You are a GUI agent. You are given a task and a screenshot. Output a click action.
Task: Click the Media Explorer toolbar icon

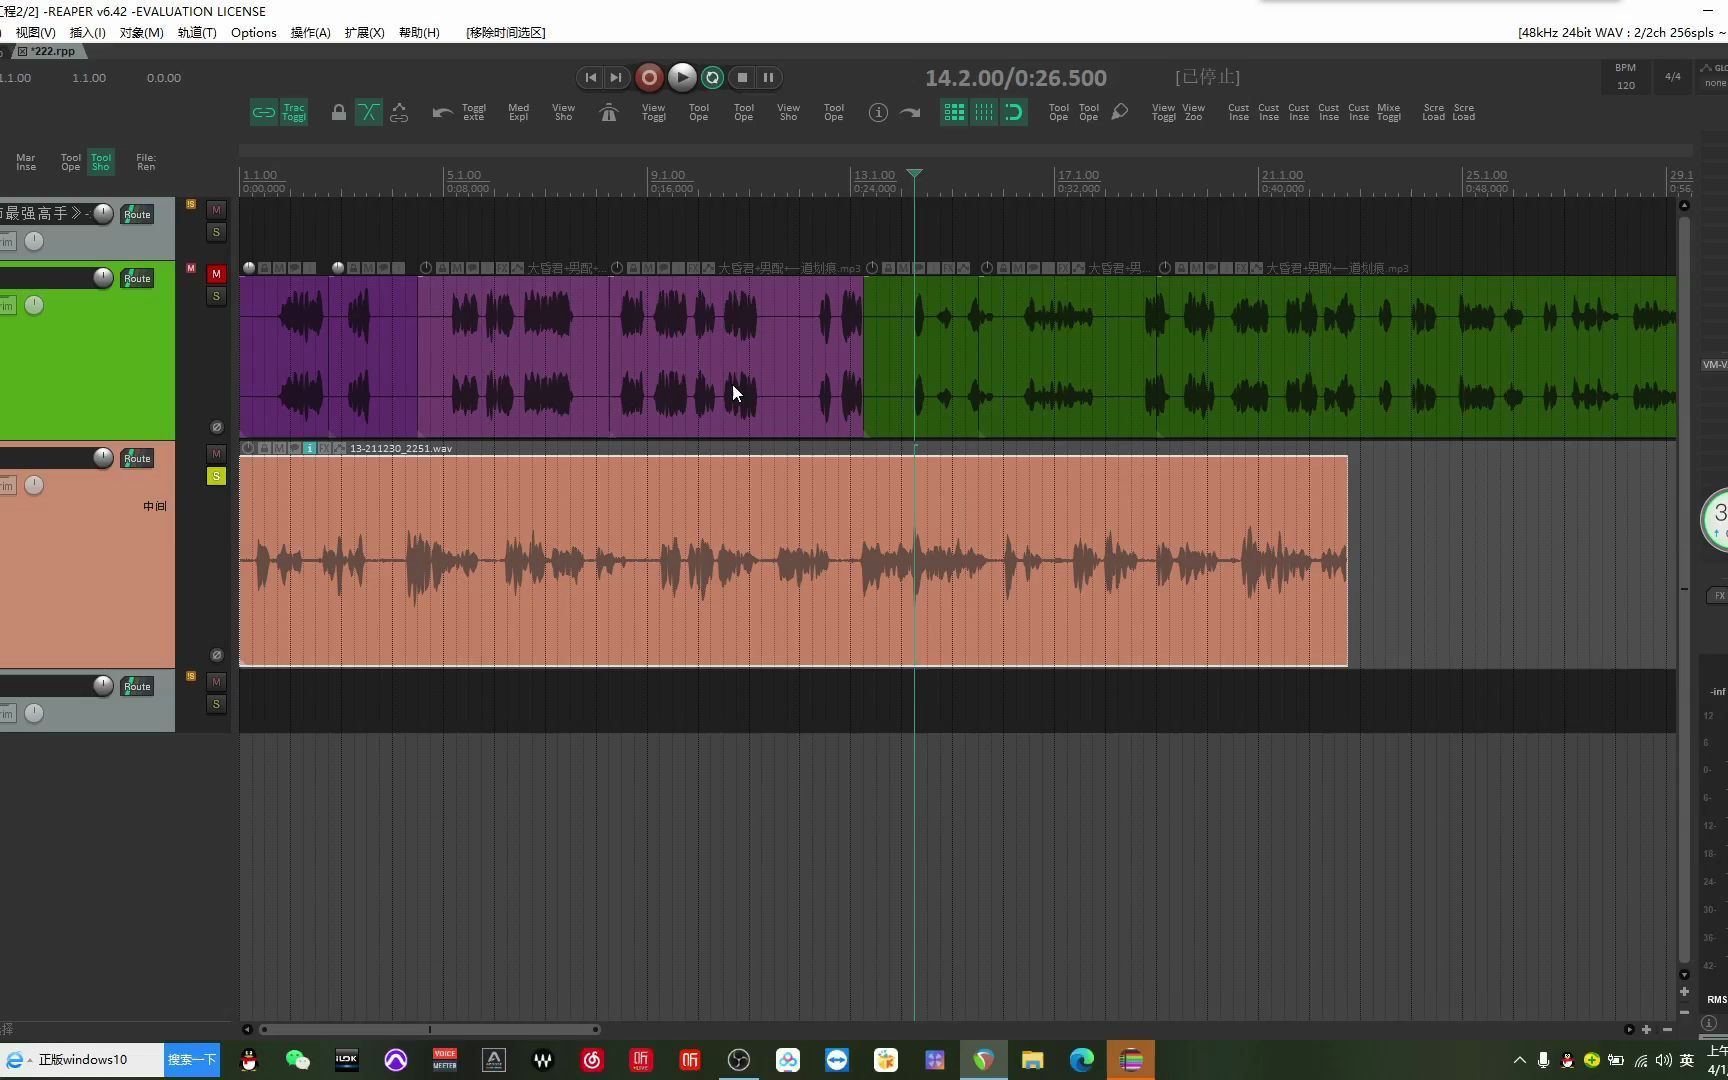[x=518, y=112]
